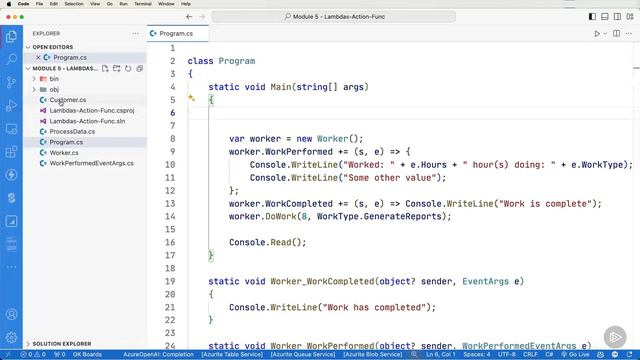The height and width of the screenshot is (360, 640).
Task: Click the command center search box
Action: point(334,17)
